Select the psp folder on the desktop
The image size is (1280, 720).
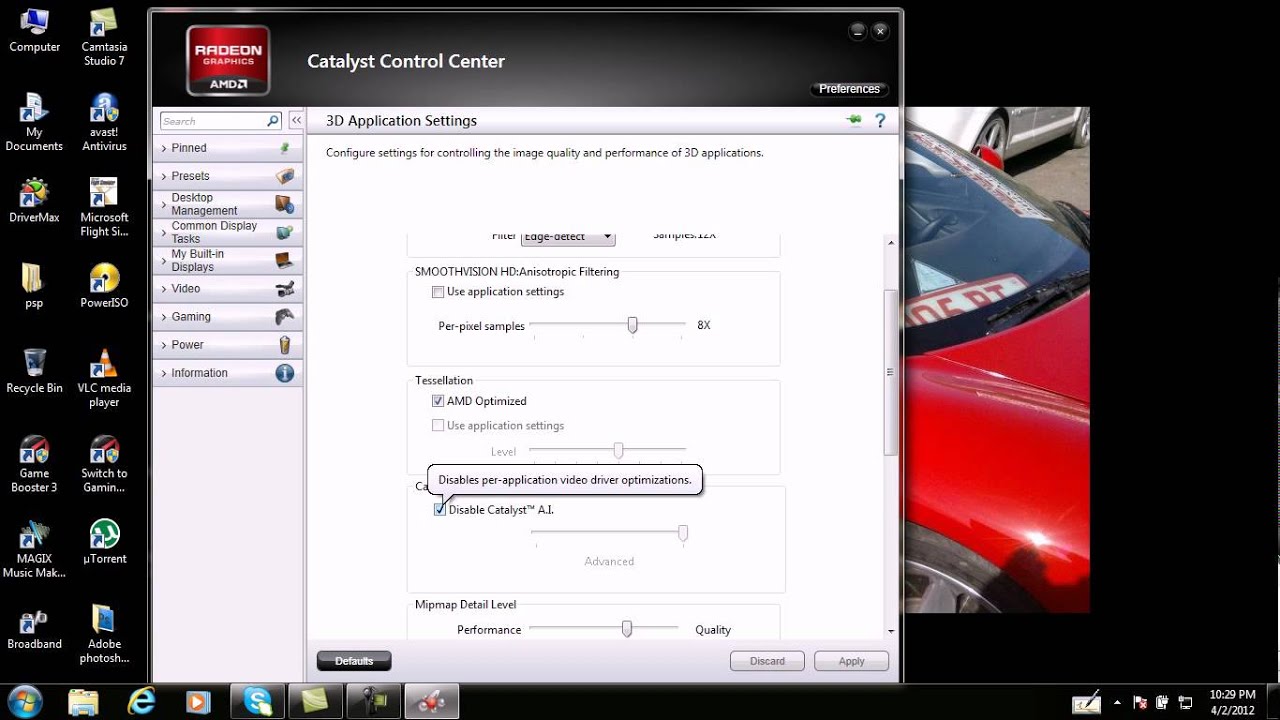tap(34, 286)
